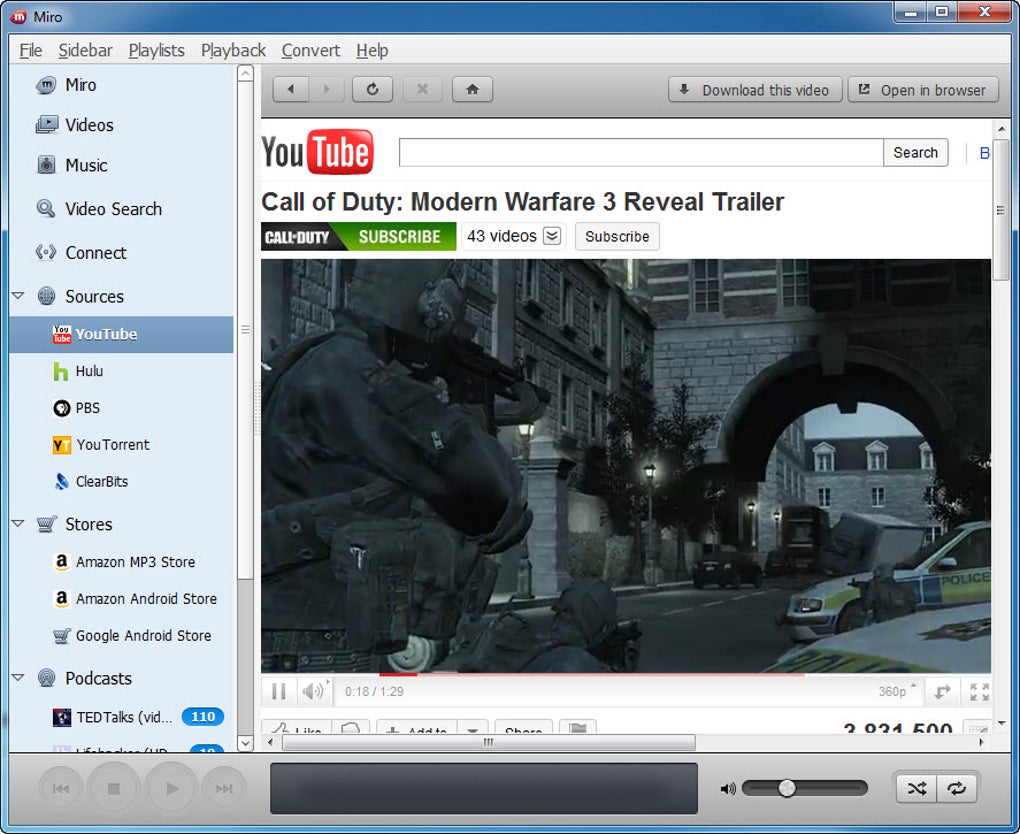Click the YouTube logo on the page
This screenshot has height=834, width=1020.
(317, 152)
